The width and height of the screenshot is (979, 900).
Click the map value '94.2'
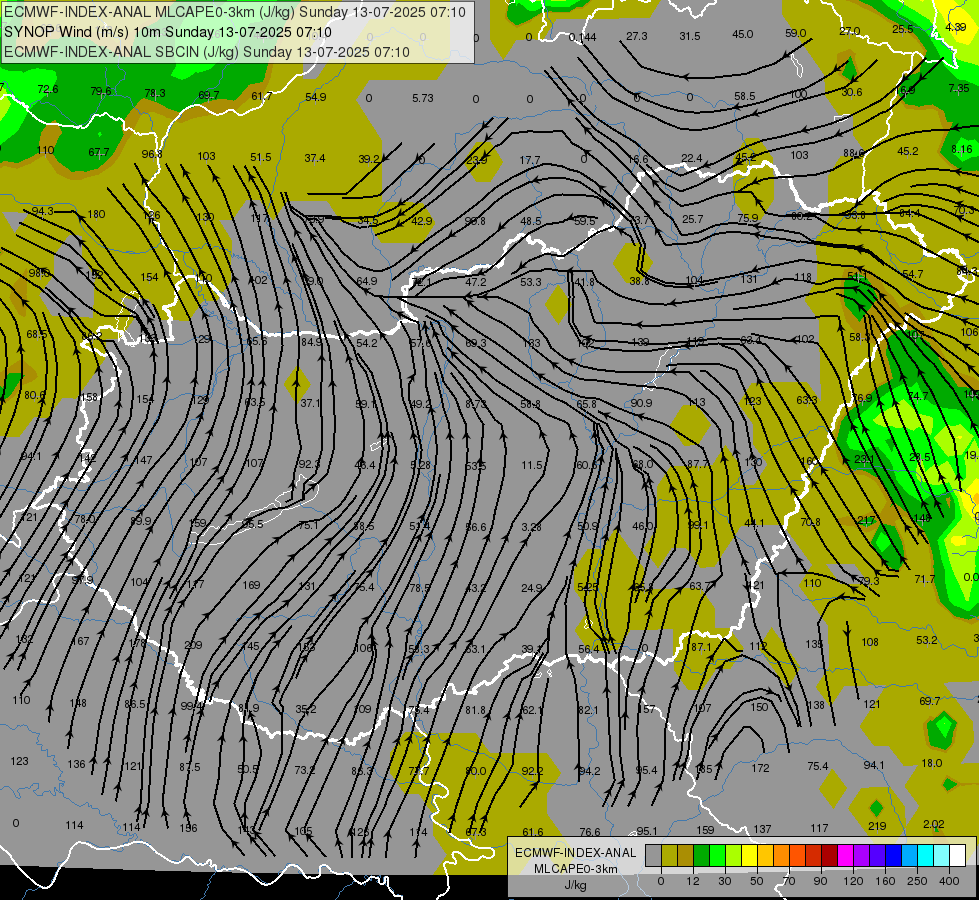(589, 771)
